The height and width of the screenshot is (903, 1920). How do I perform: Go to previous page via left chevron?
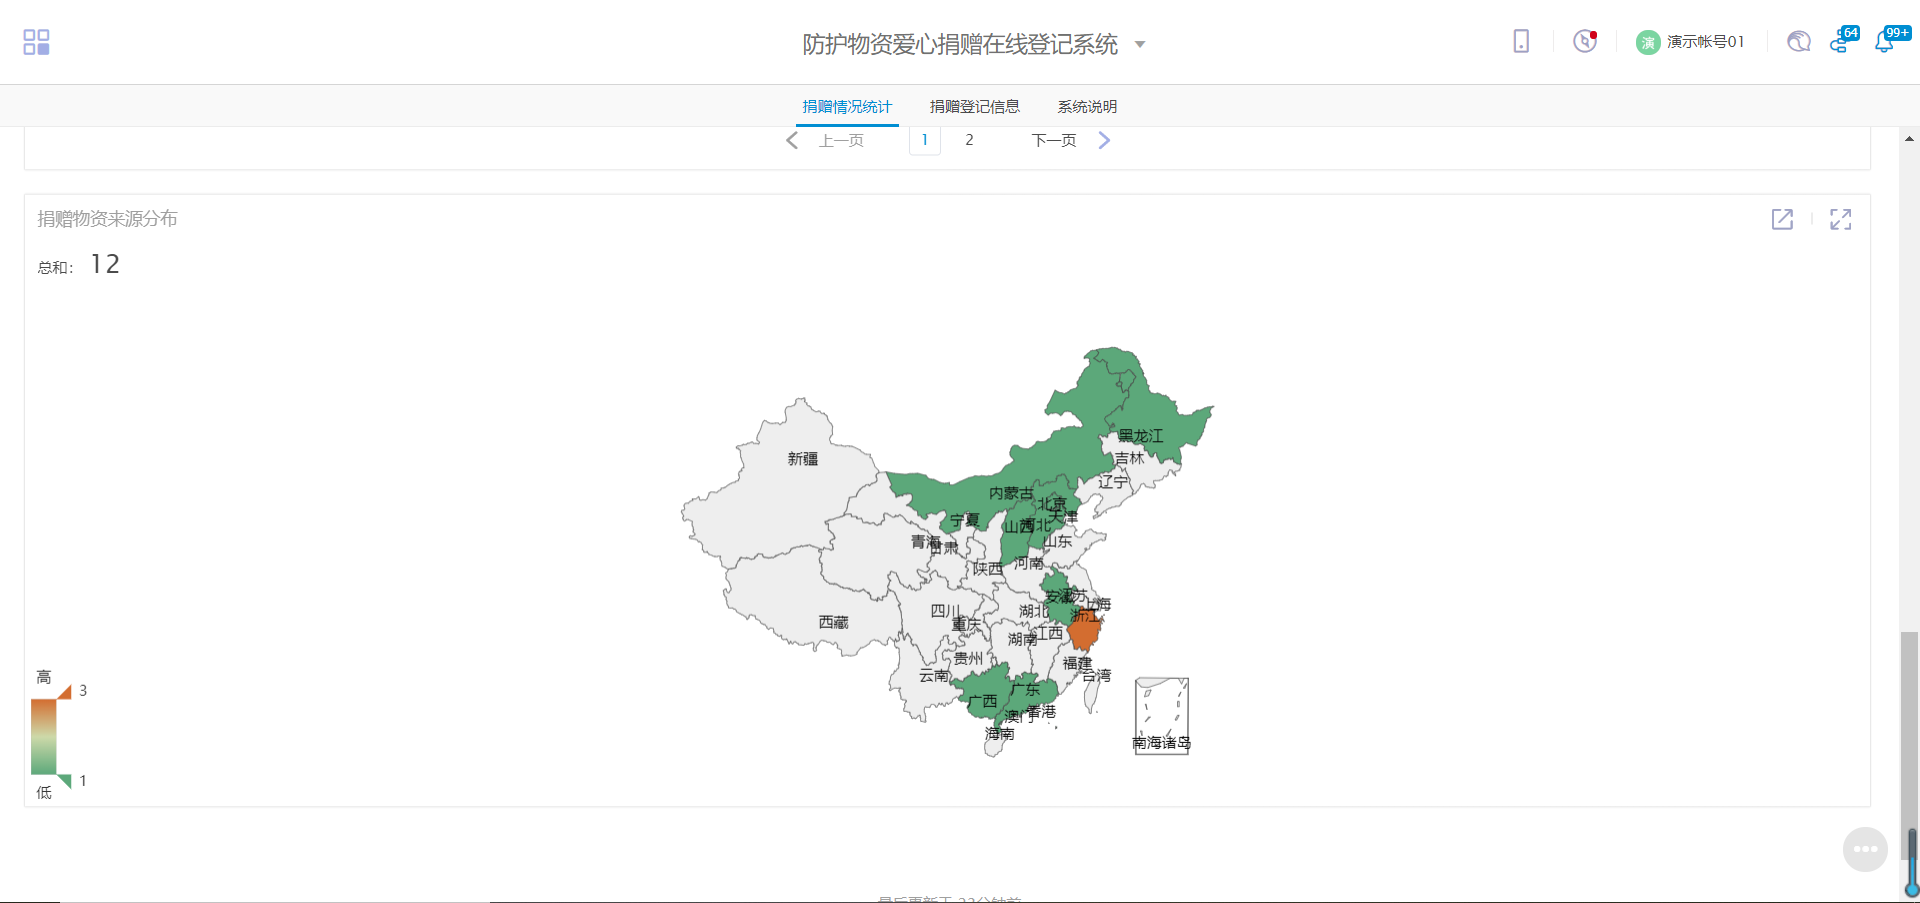792,141
